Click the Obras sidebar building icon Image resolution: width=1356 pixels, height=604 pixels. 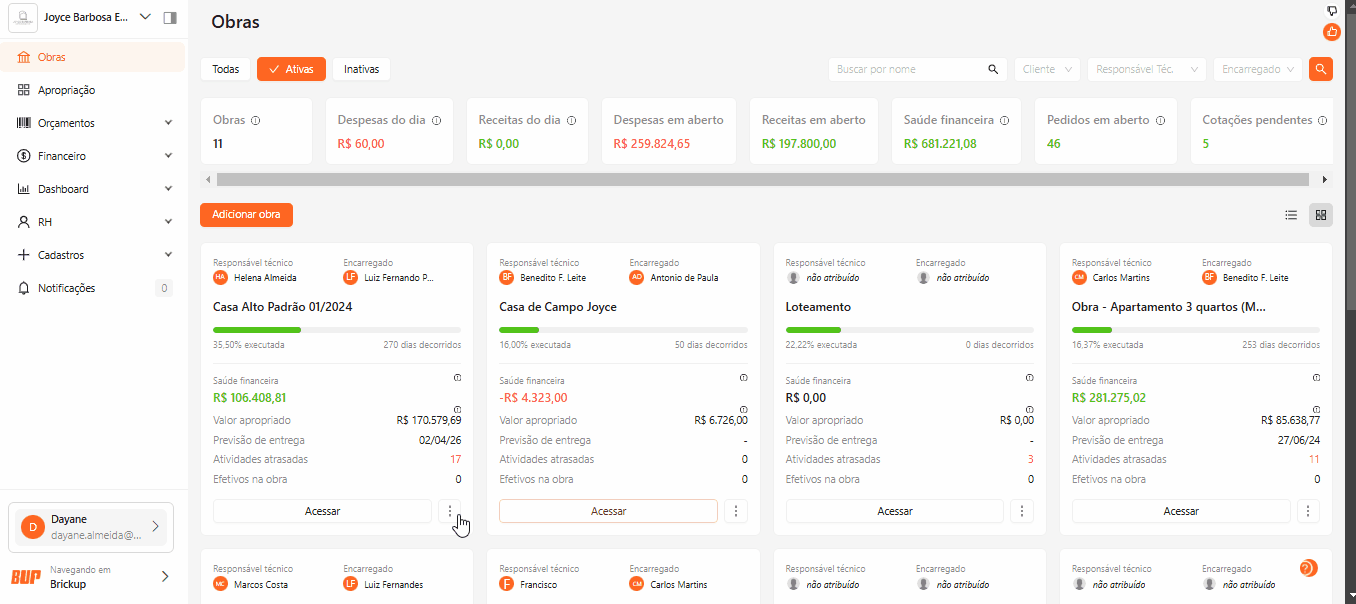pos(24,57)
